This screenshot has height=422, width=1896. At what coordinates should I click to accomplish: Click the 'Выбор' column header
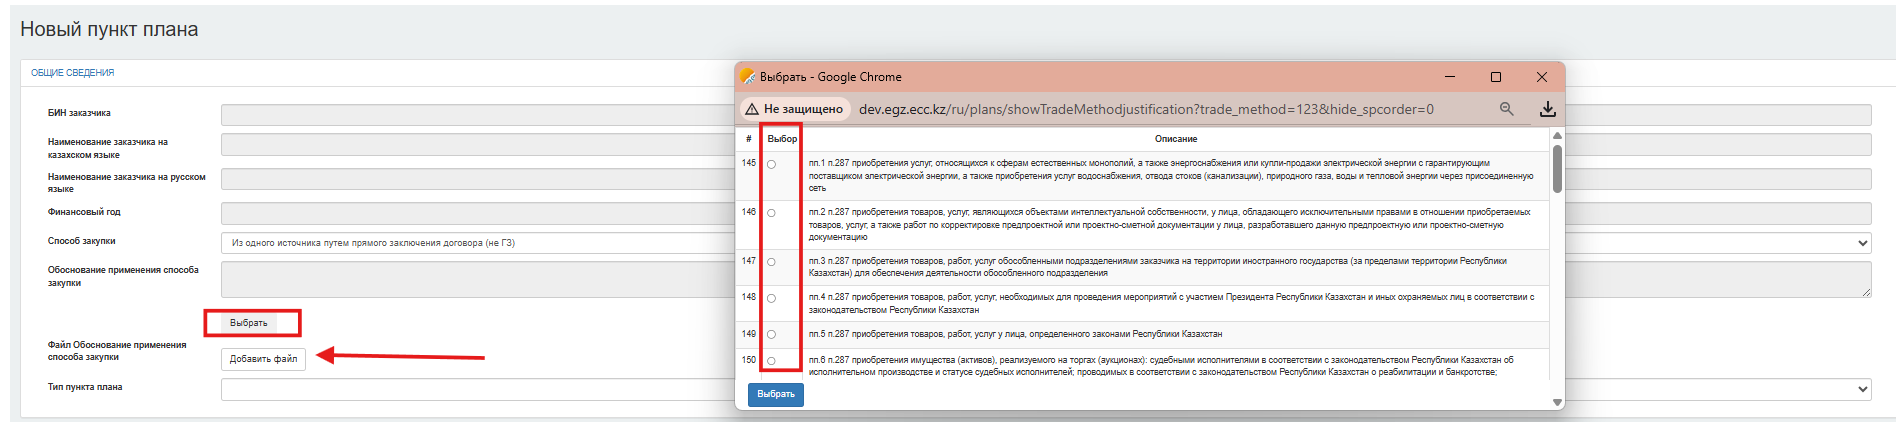click(782, 139)
